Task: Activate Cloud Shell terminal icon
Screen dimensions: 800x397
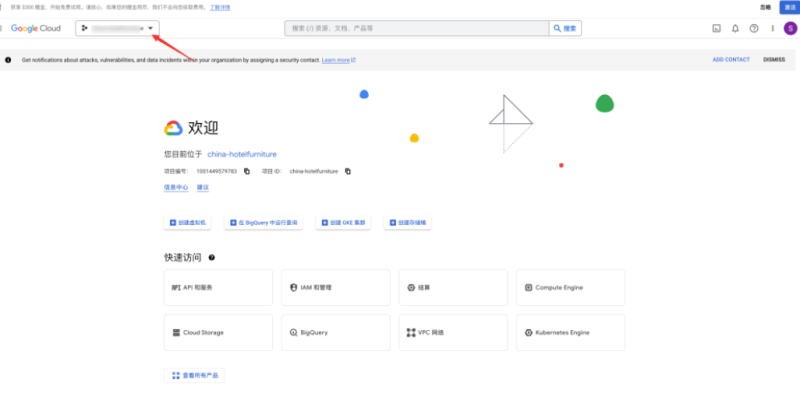Action: tap(716, 29)
